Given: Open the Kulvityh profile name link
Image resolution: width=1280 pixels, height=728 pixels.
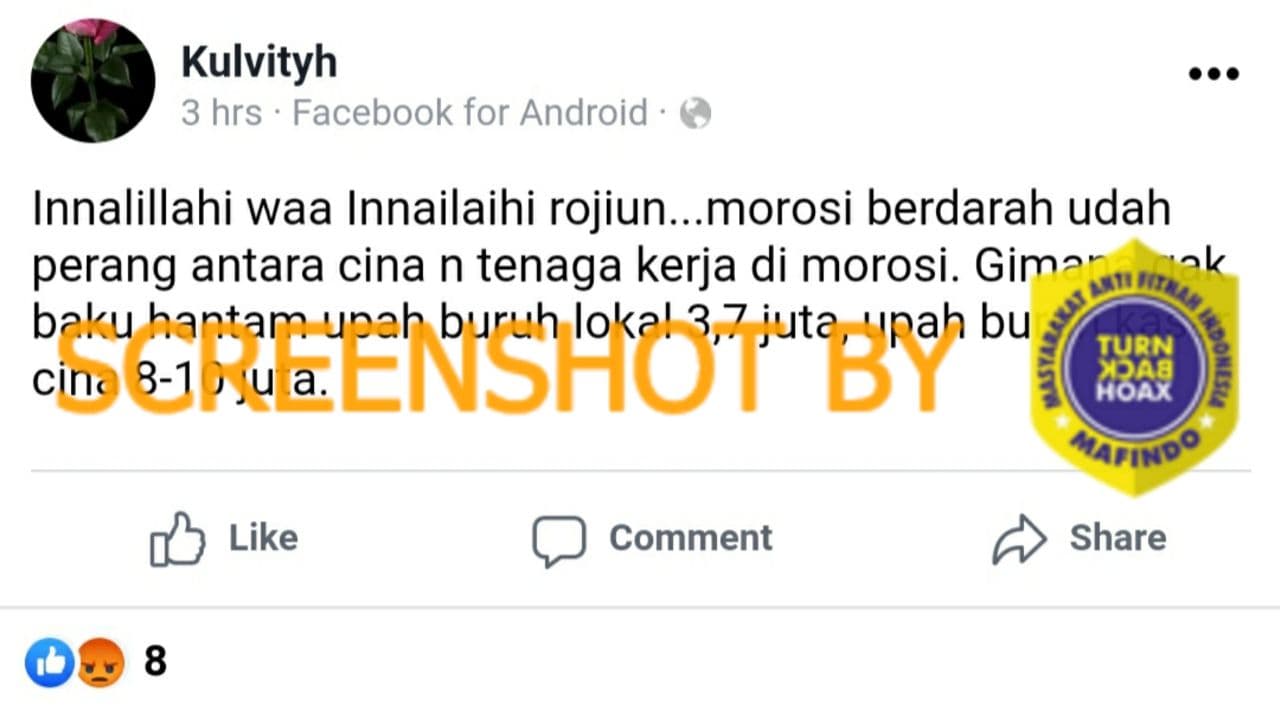Looking at the screenshot, I should click(x=259, y=63).
